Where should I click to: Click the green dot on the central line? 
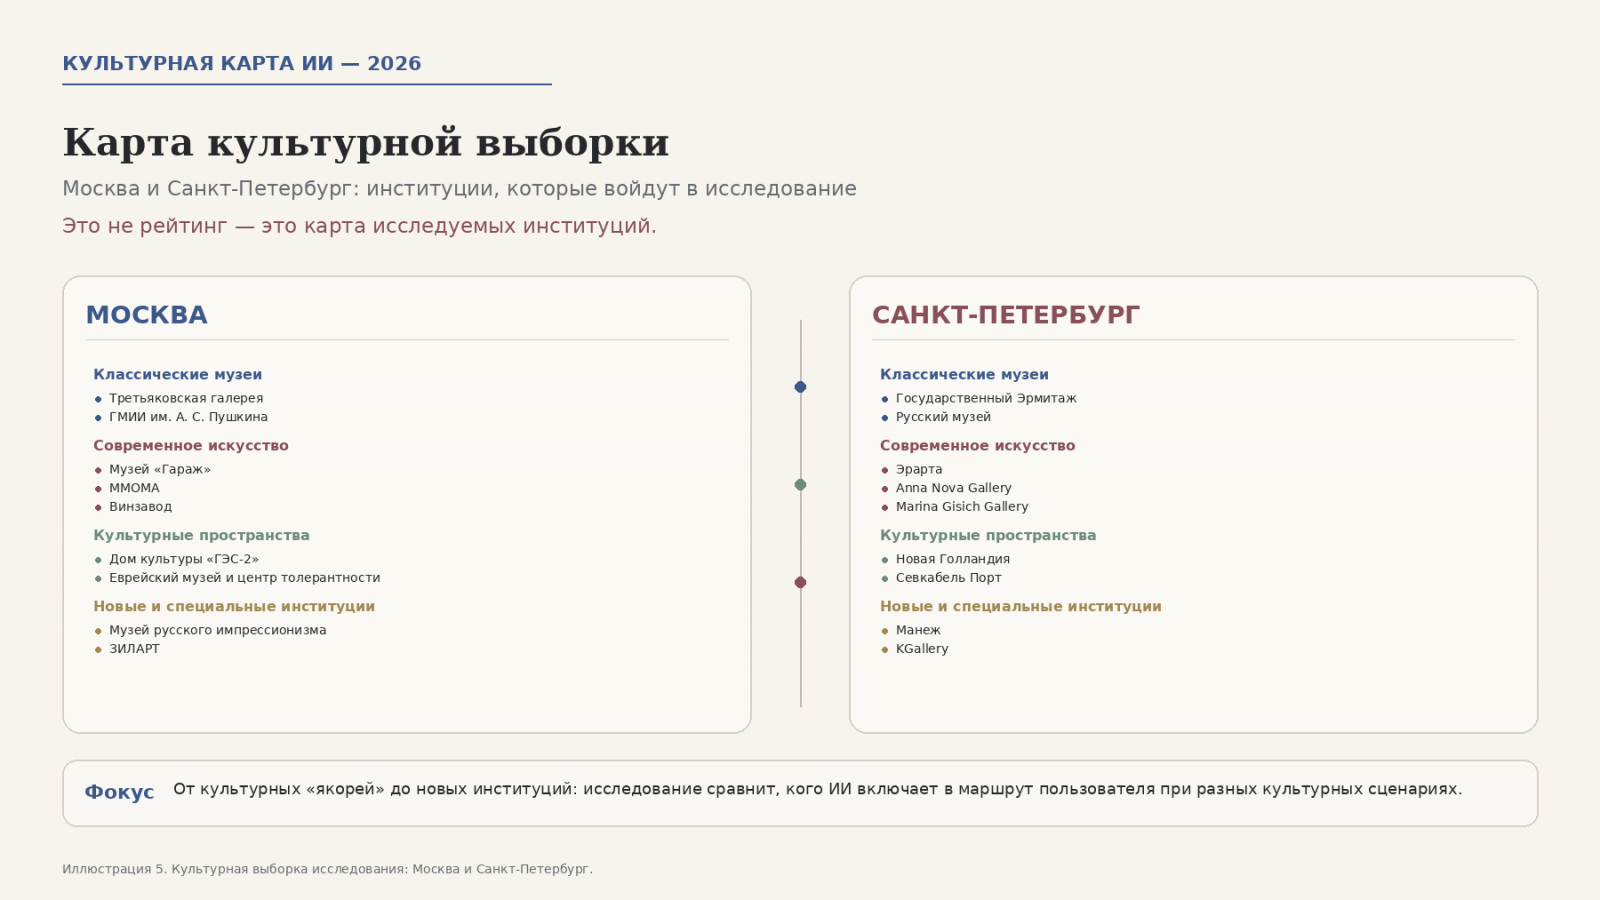pyautogui.click(x=800, y=485)
